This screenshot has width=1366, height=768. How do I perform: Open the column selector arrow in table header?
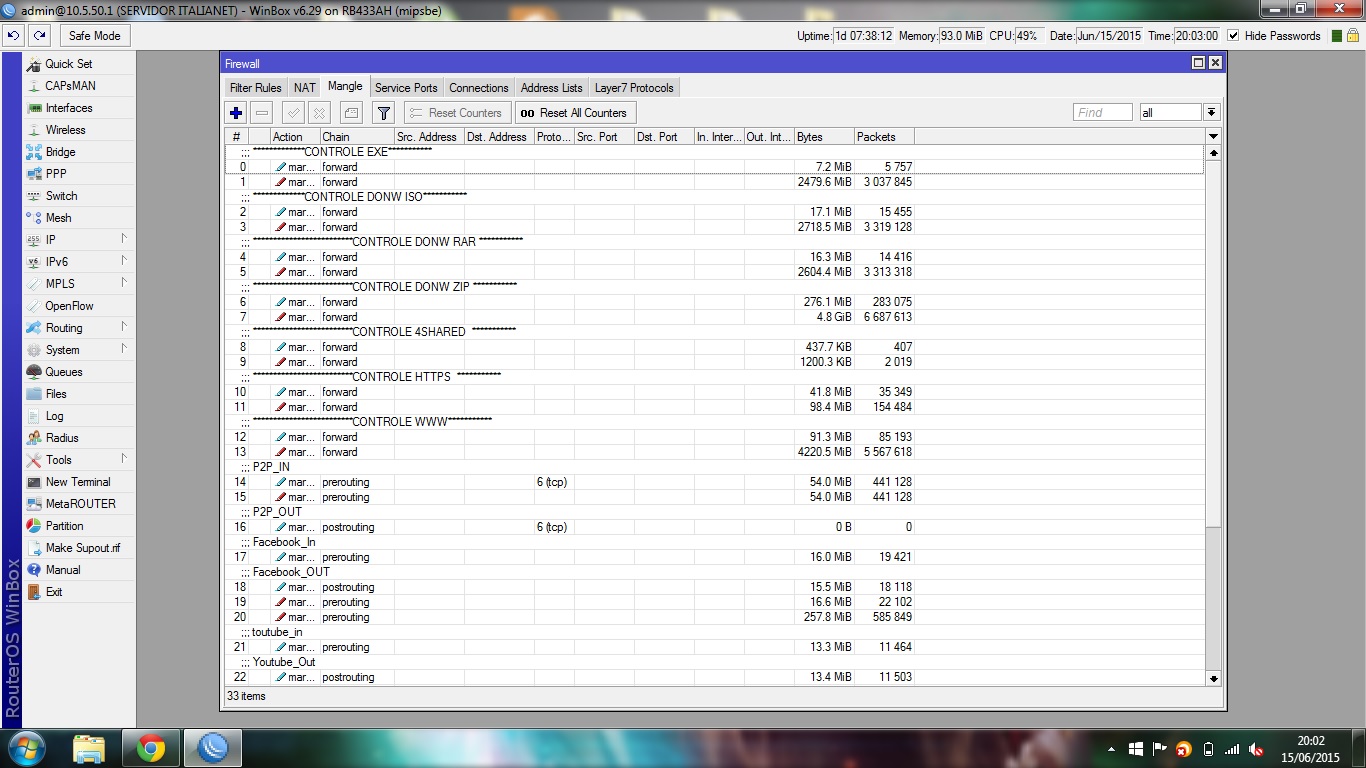coord(1214,137)
